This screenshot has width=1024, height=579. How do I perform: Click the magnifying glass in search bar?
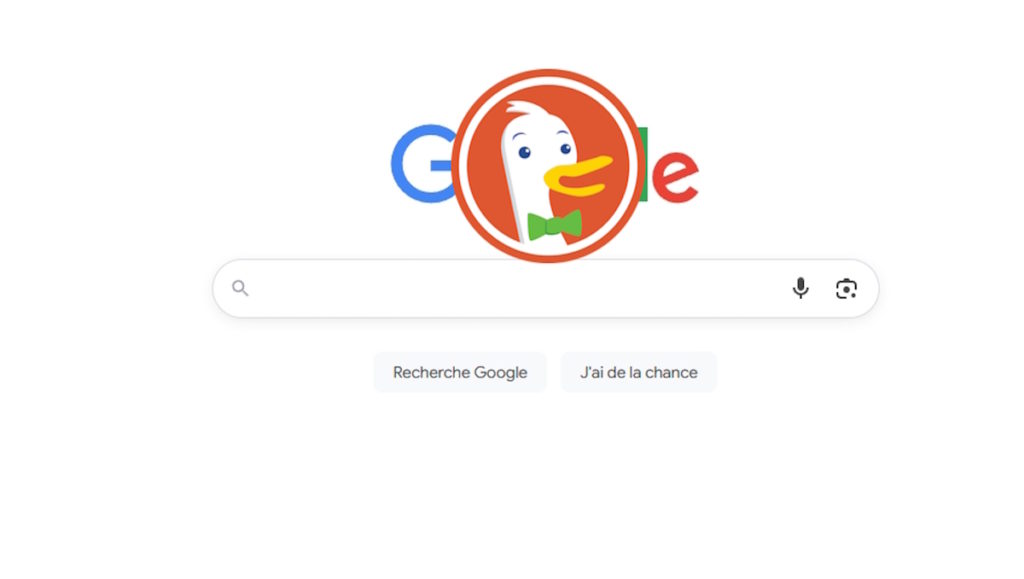(240, 288)
